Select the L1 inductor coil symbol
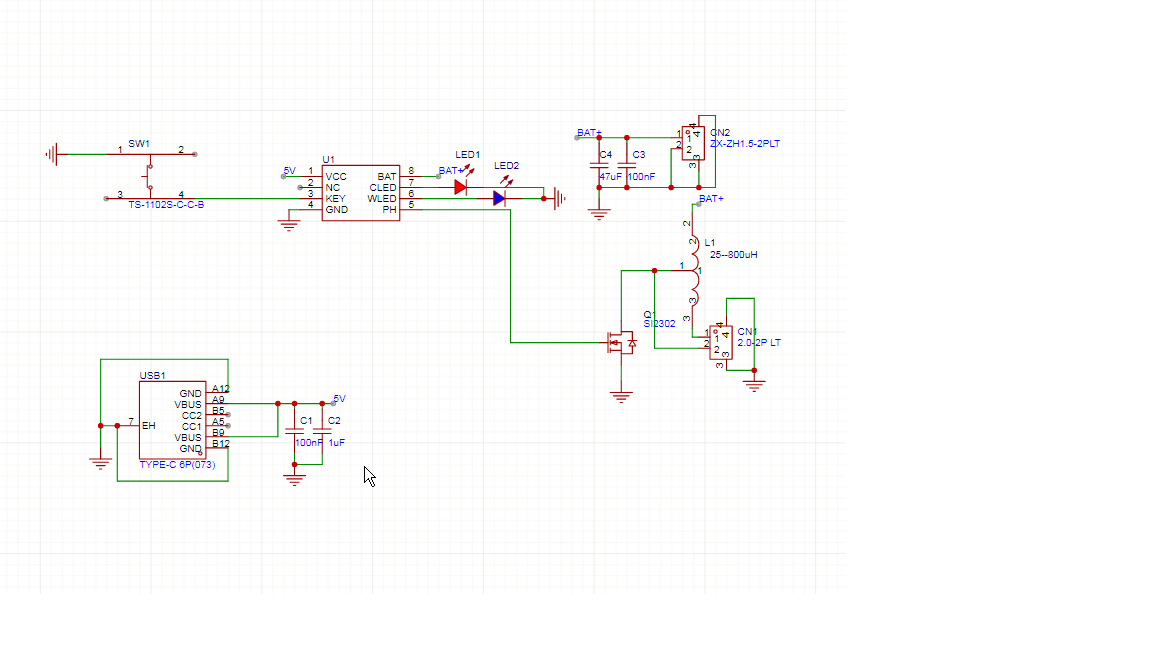The height and width of the screenshot is (648, 1152). [693, 270]
